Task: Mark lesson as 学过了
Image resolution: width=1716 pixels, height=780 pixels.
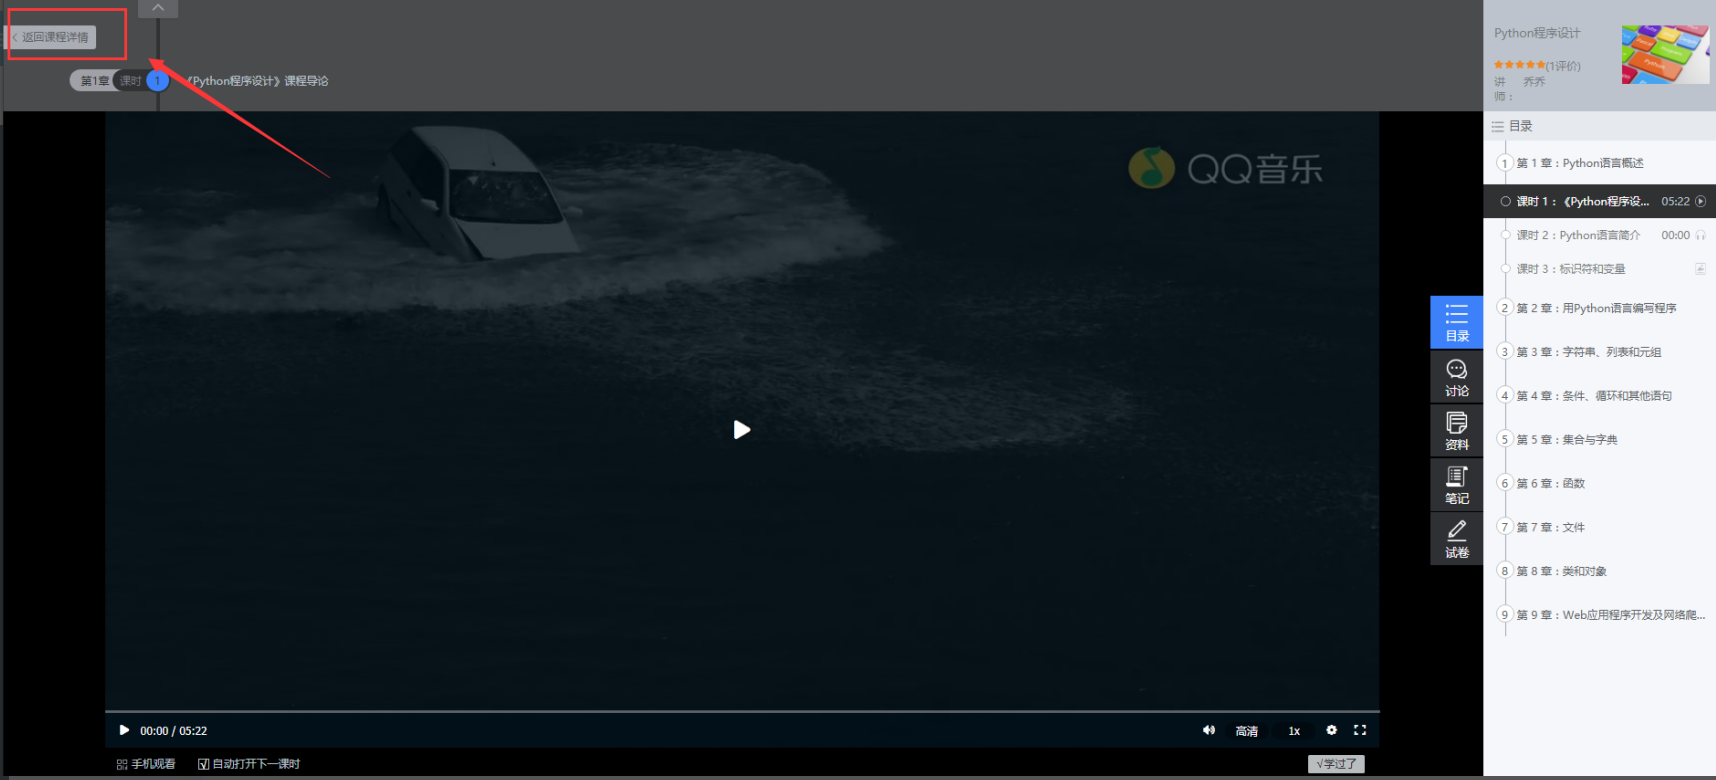Action: tap(1336, 764)
